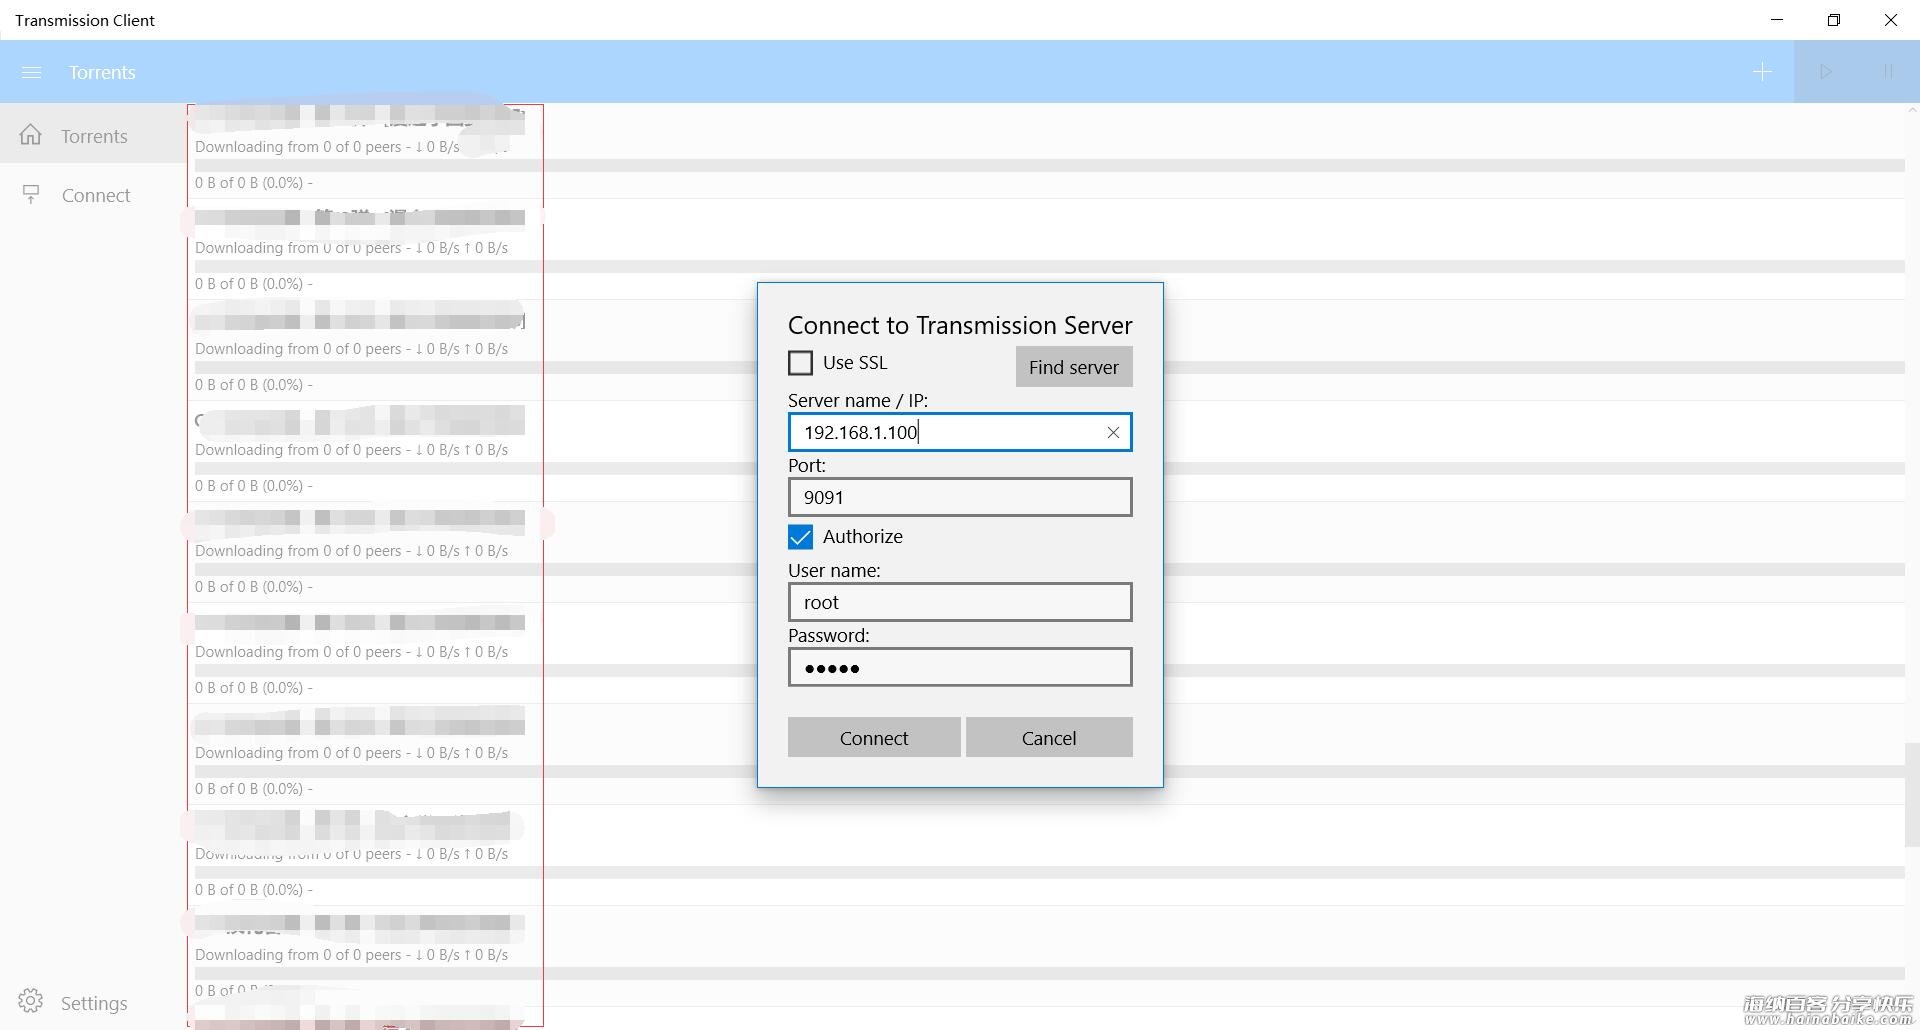Enable the Use SSL checkbox
Viewport: 1920px width, 1030px height.
click(800, 362)
